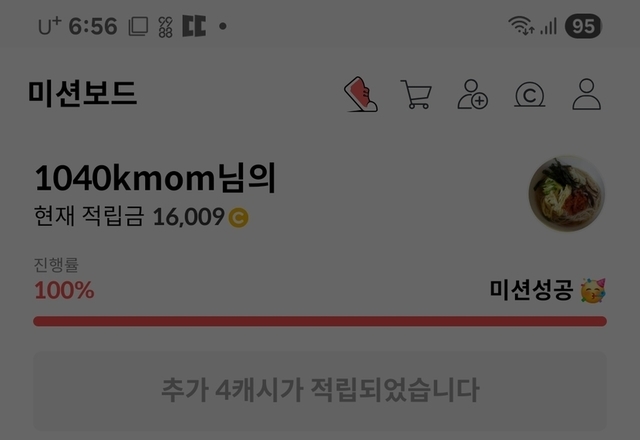The image size is (640, 440).
Task: Tap the 미션성공 label
Action: [531, 290]
